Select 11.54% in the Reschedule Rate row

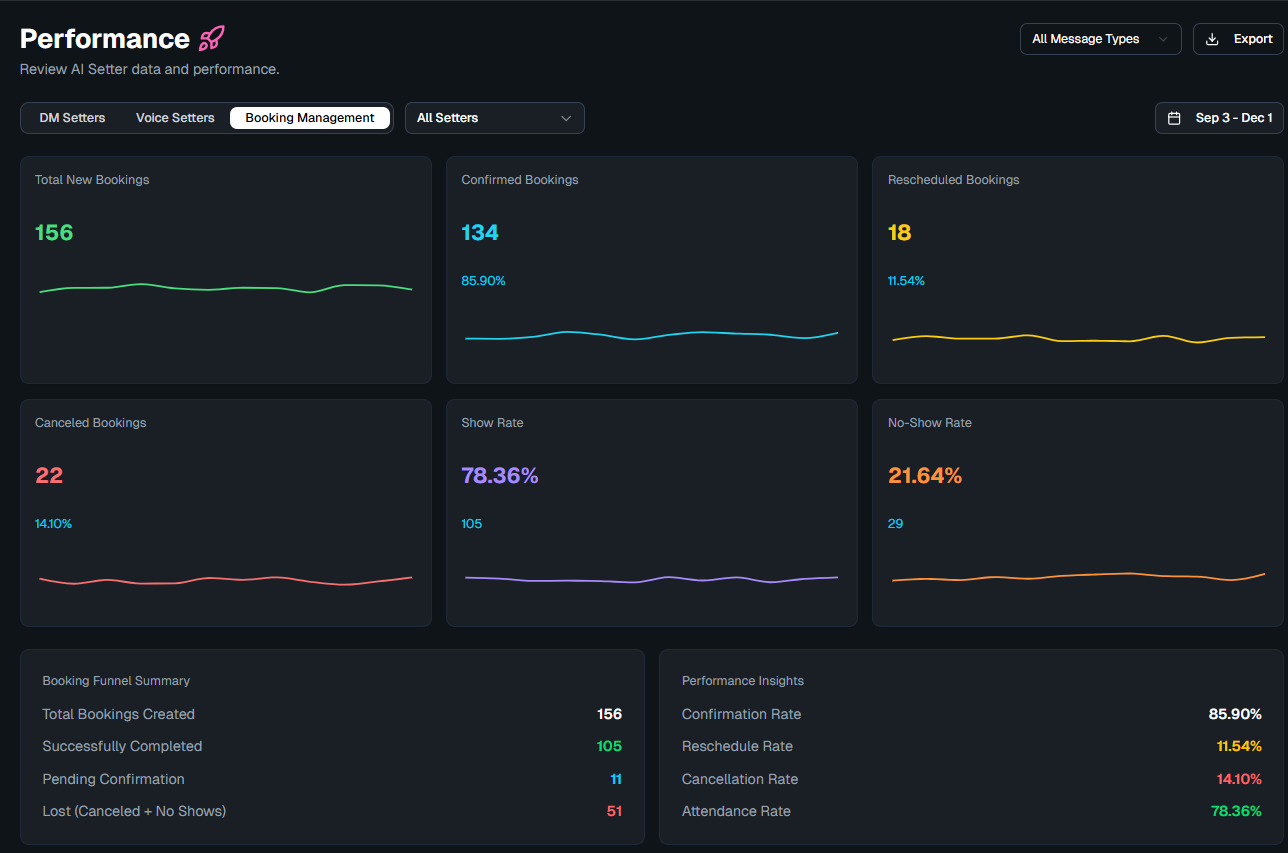click(1239, 746)
